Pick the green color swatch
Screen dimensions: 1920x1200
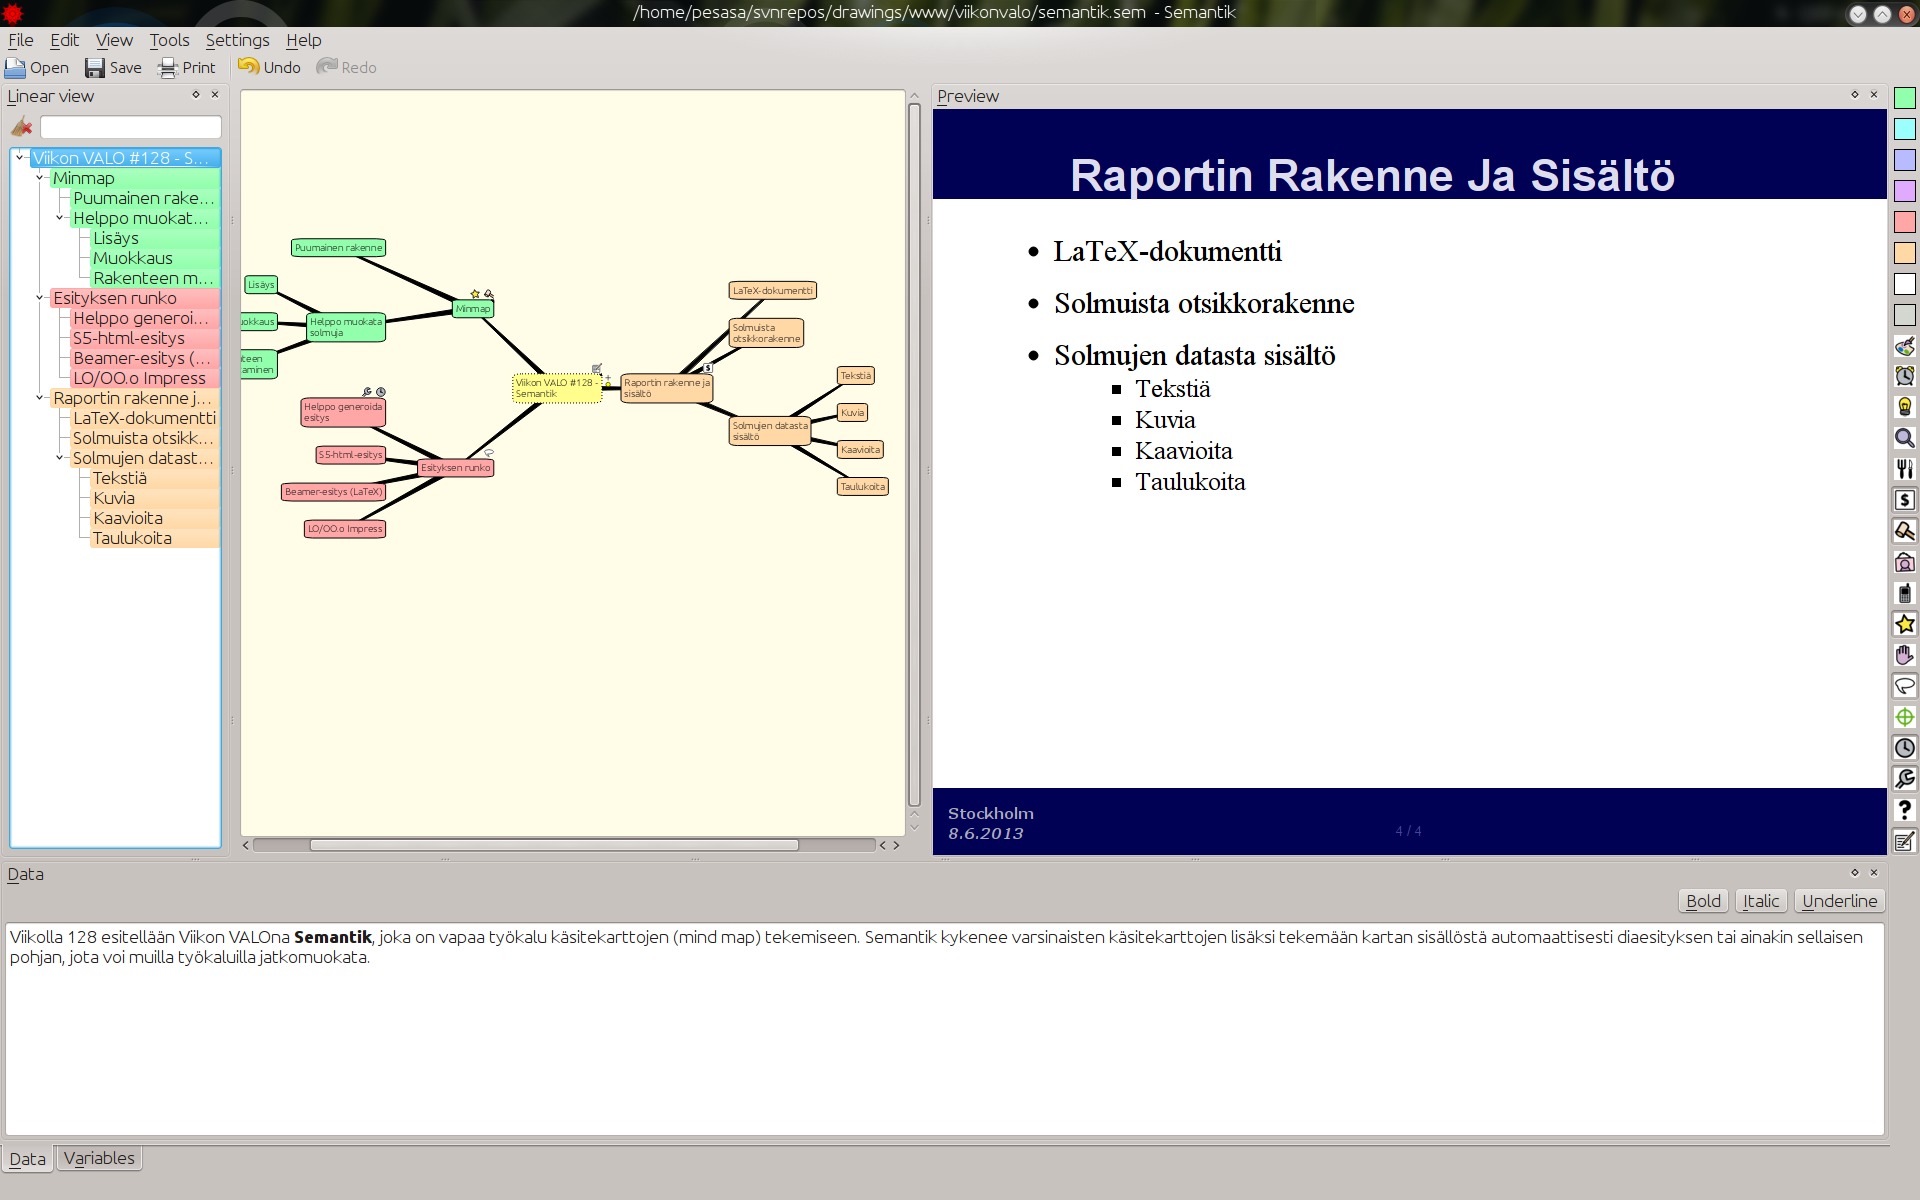pyautogui.click(x=1904, y=98)
